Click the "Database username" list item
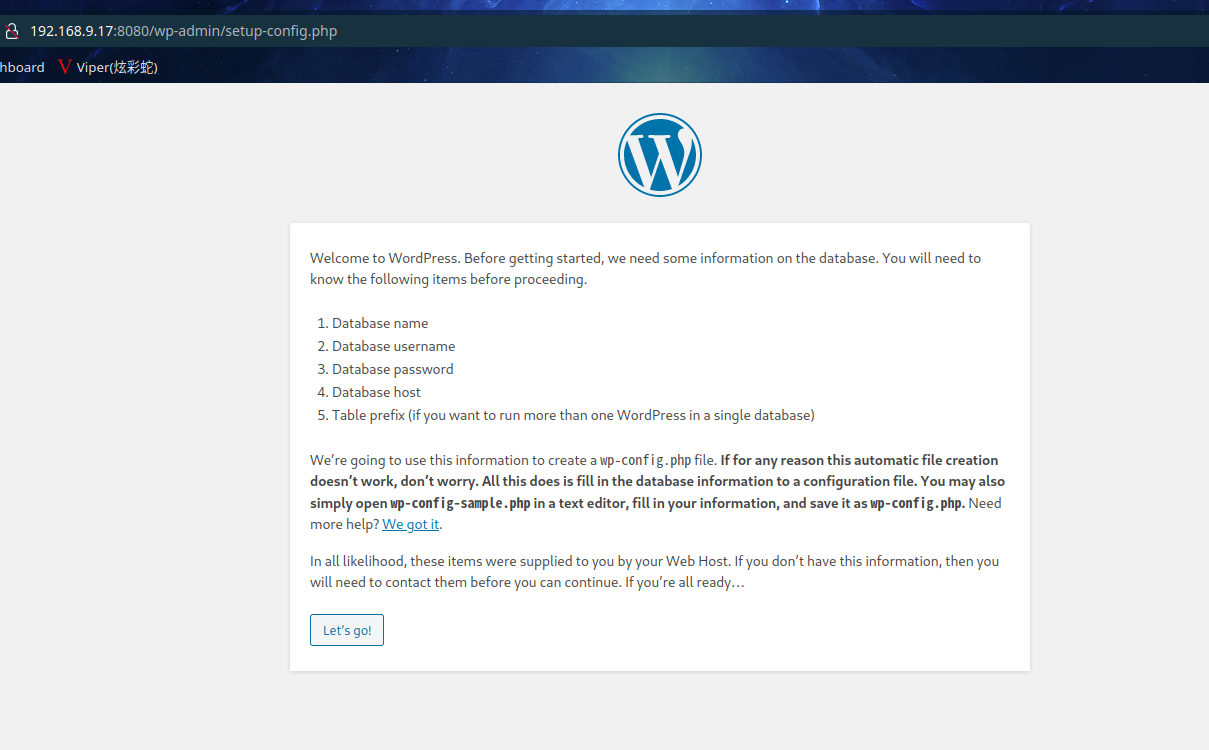This screenshot has height=750, width=1209. click(x=393, y=346)
